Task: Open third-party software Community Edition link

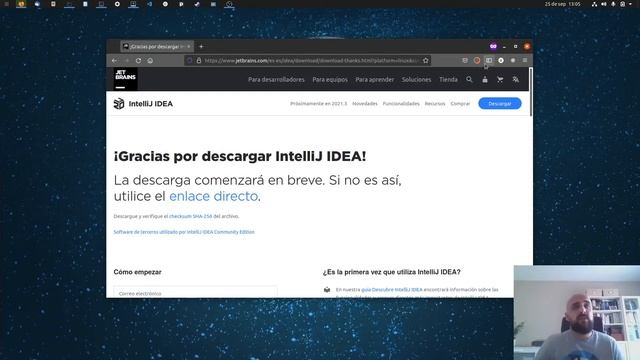Action: tap(184, 232)
